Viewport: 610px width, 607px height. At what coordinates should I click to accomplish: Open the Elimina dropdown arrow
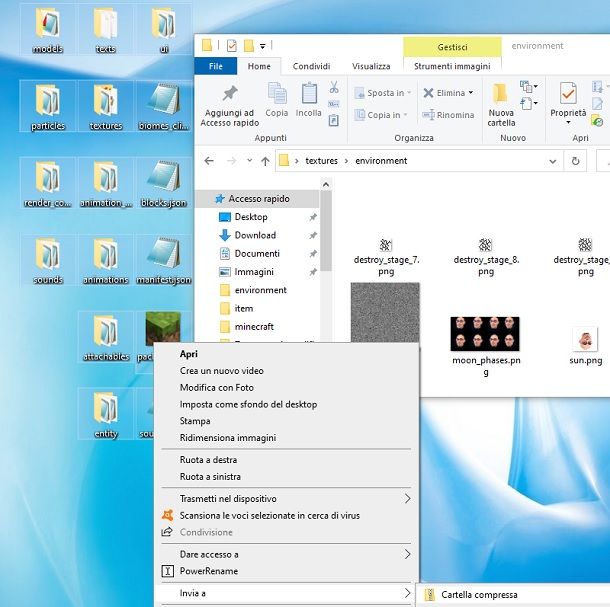(471, 93)
